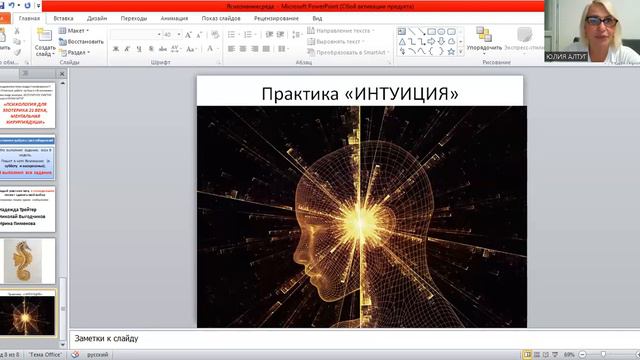Open the Переходы tab
Screen dimensions: 640x360
coord(133,18)
